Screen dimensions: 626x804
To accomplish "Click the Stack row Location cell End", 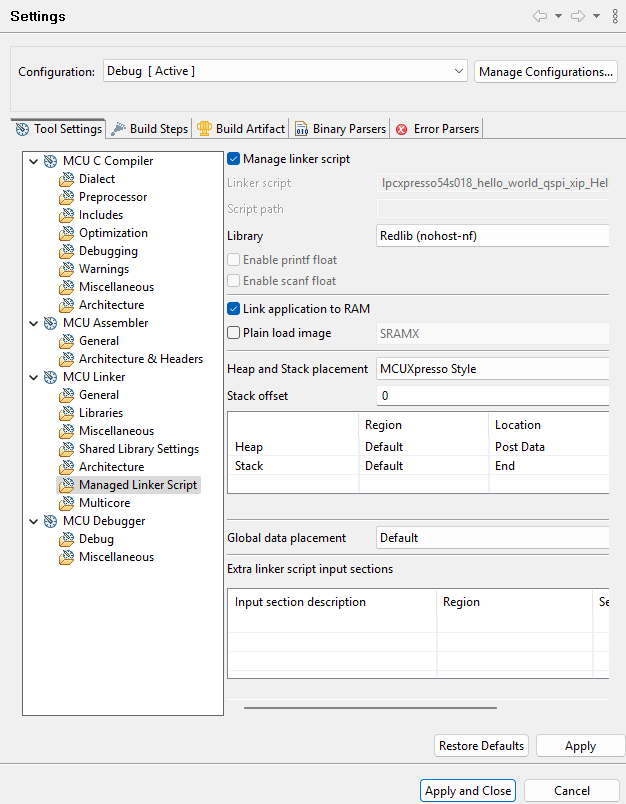I will click(x=549, y=466).
